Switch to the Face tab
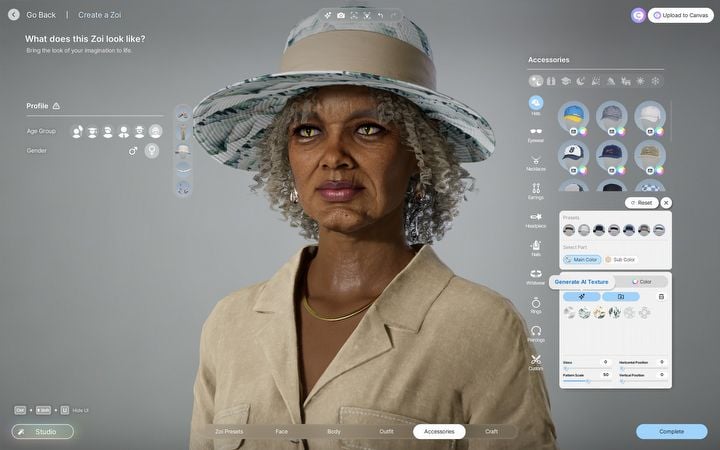 281,431
